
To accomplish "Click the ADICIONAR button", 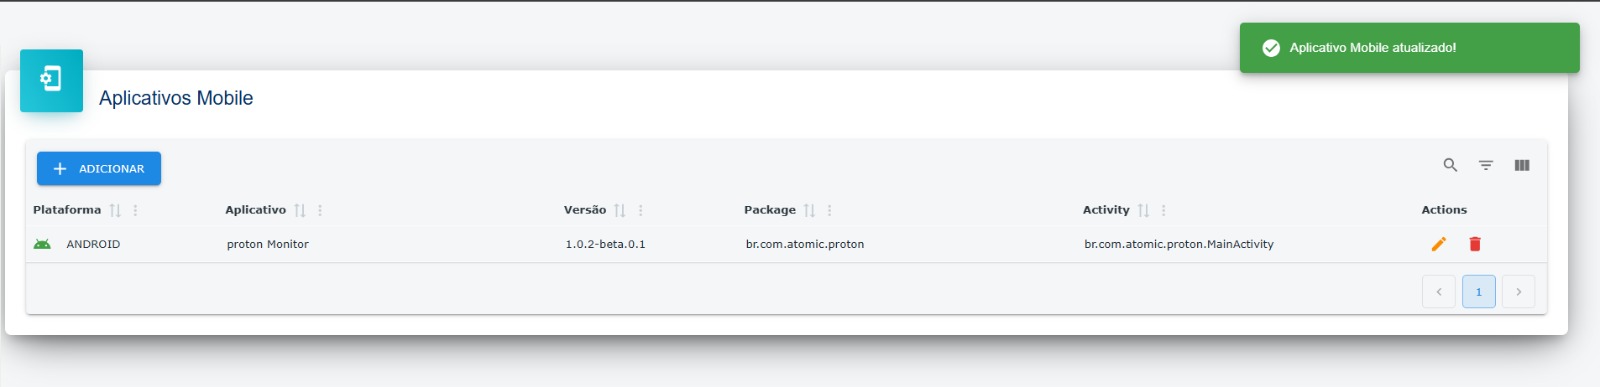I will 99,169.
